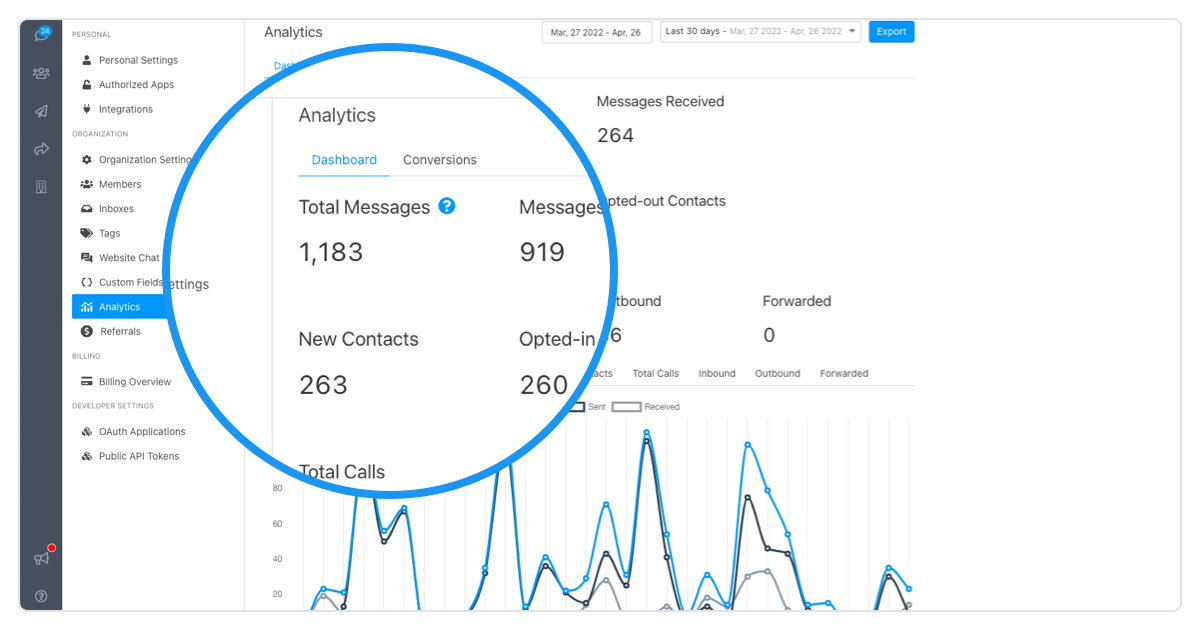Viewport: 1200px width, 630px height.
Task: Click the chart icon beside Analytics
Action: tap(87, 307)
